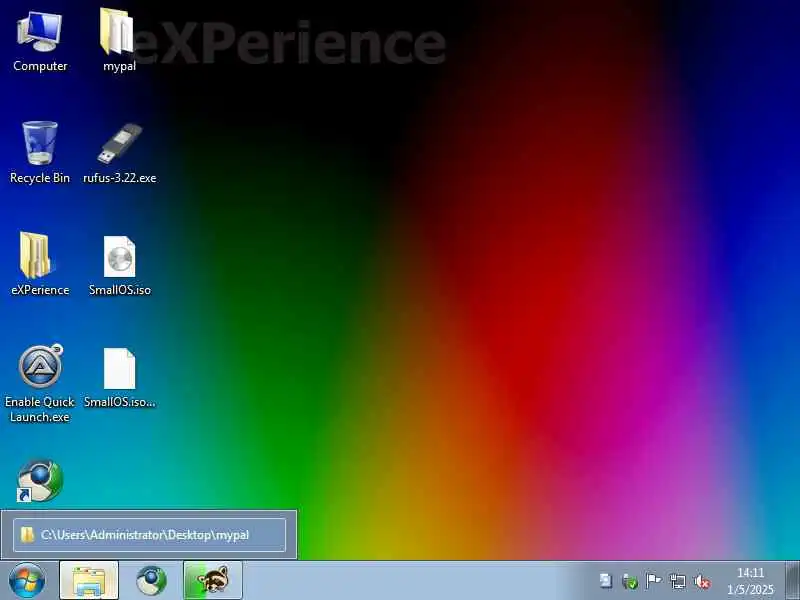Viewport: 800px width, 600px height.
Task: Click the 'Computer' label text
Action: pos(40,66)
